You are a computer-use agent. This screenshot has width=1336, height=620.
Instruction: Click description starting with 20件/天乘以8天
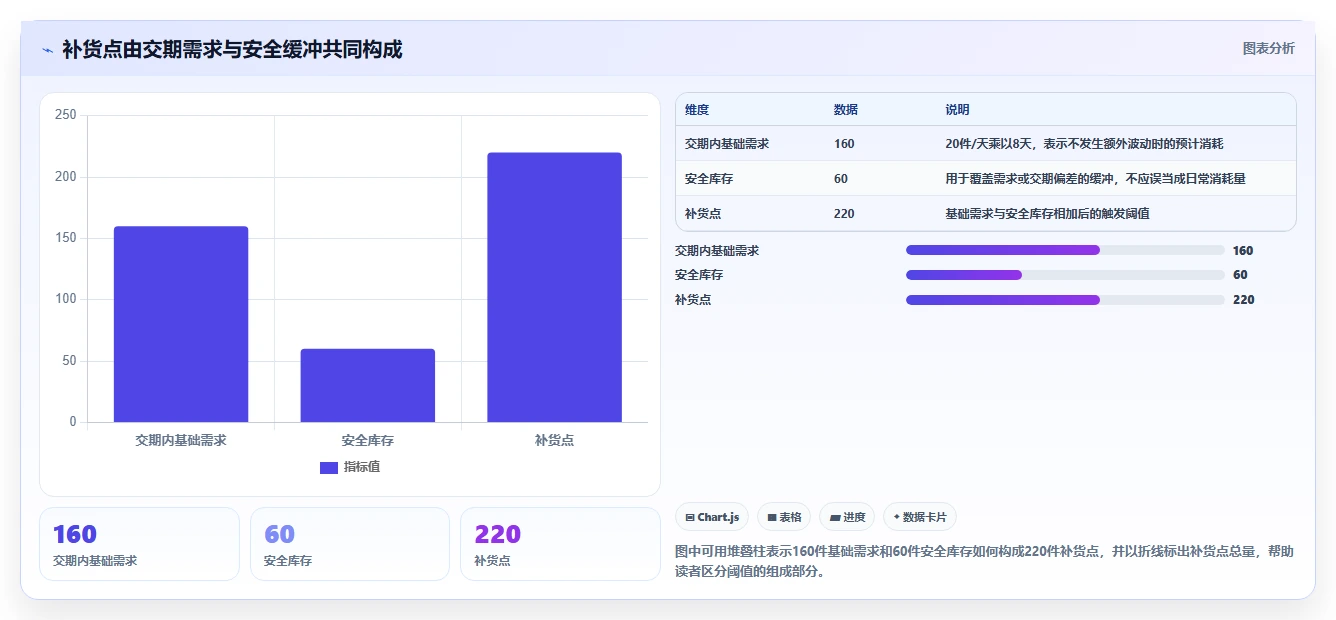[1084, 144]
